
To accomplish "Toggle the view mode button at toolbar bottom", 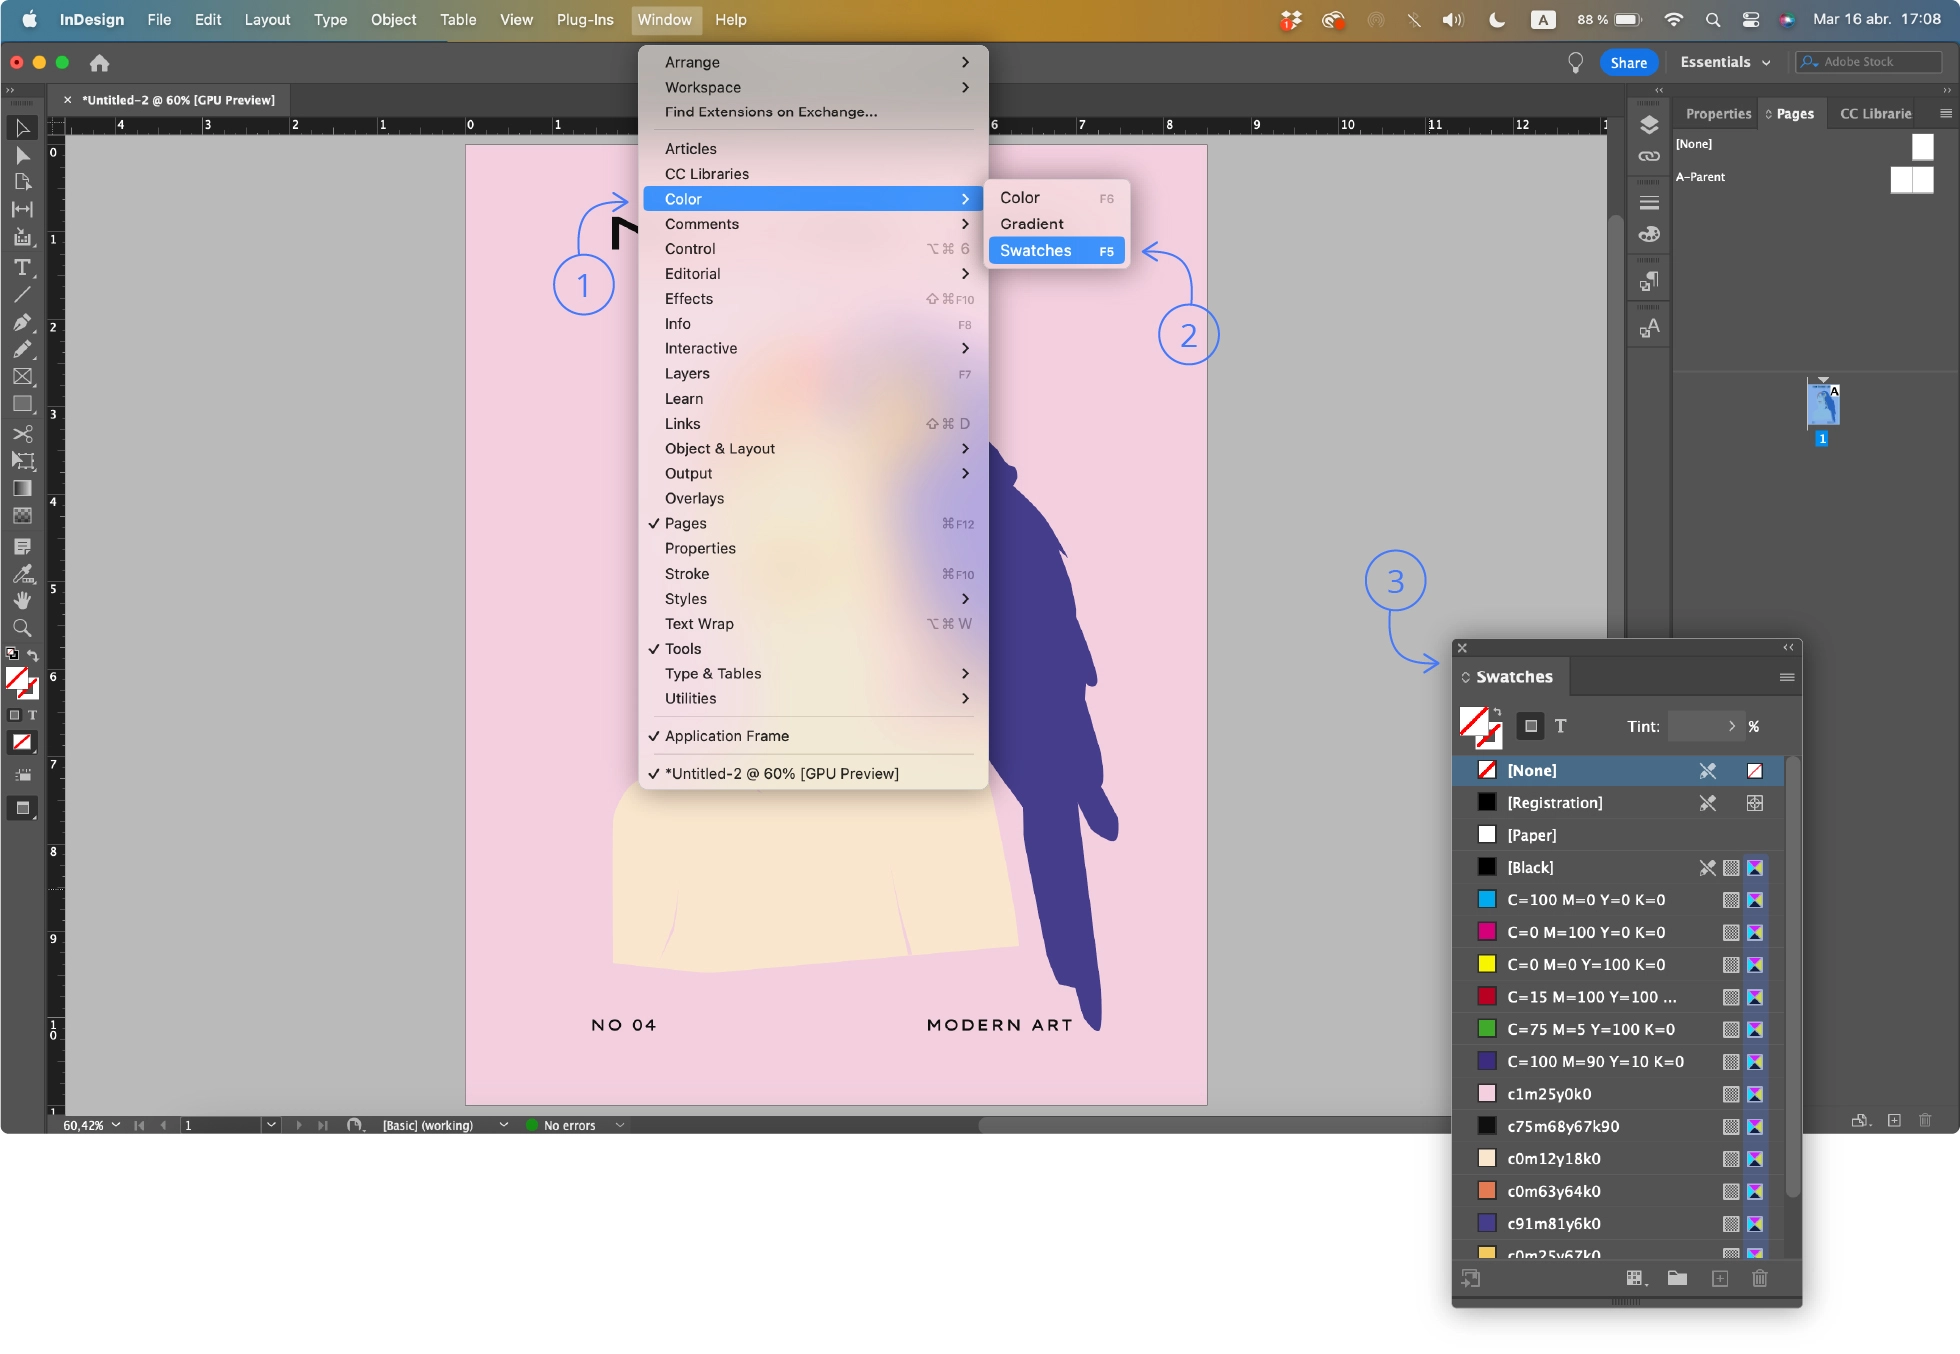I will [22, 808].
